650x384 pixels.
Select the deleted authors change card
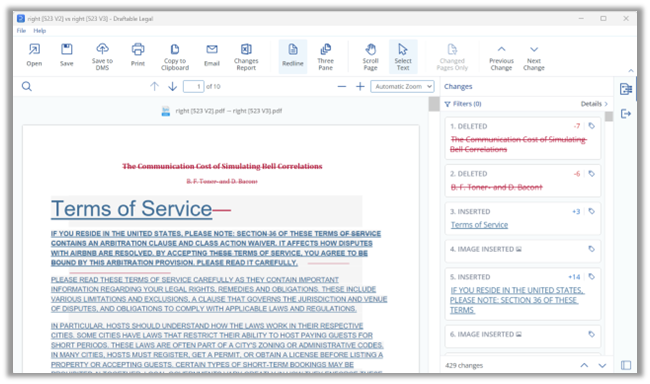pyautogui.click(x=522, y=181)
